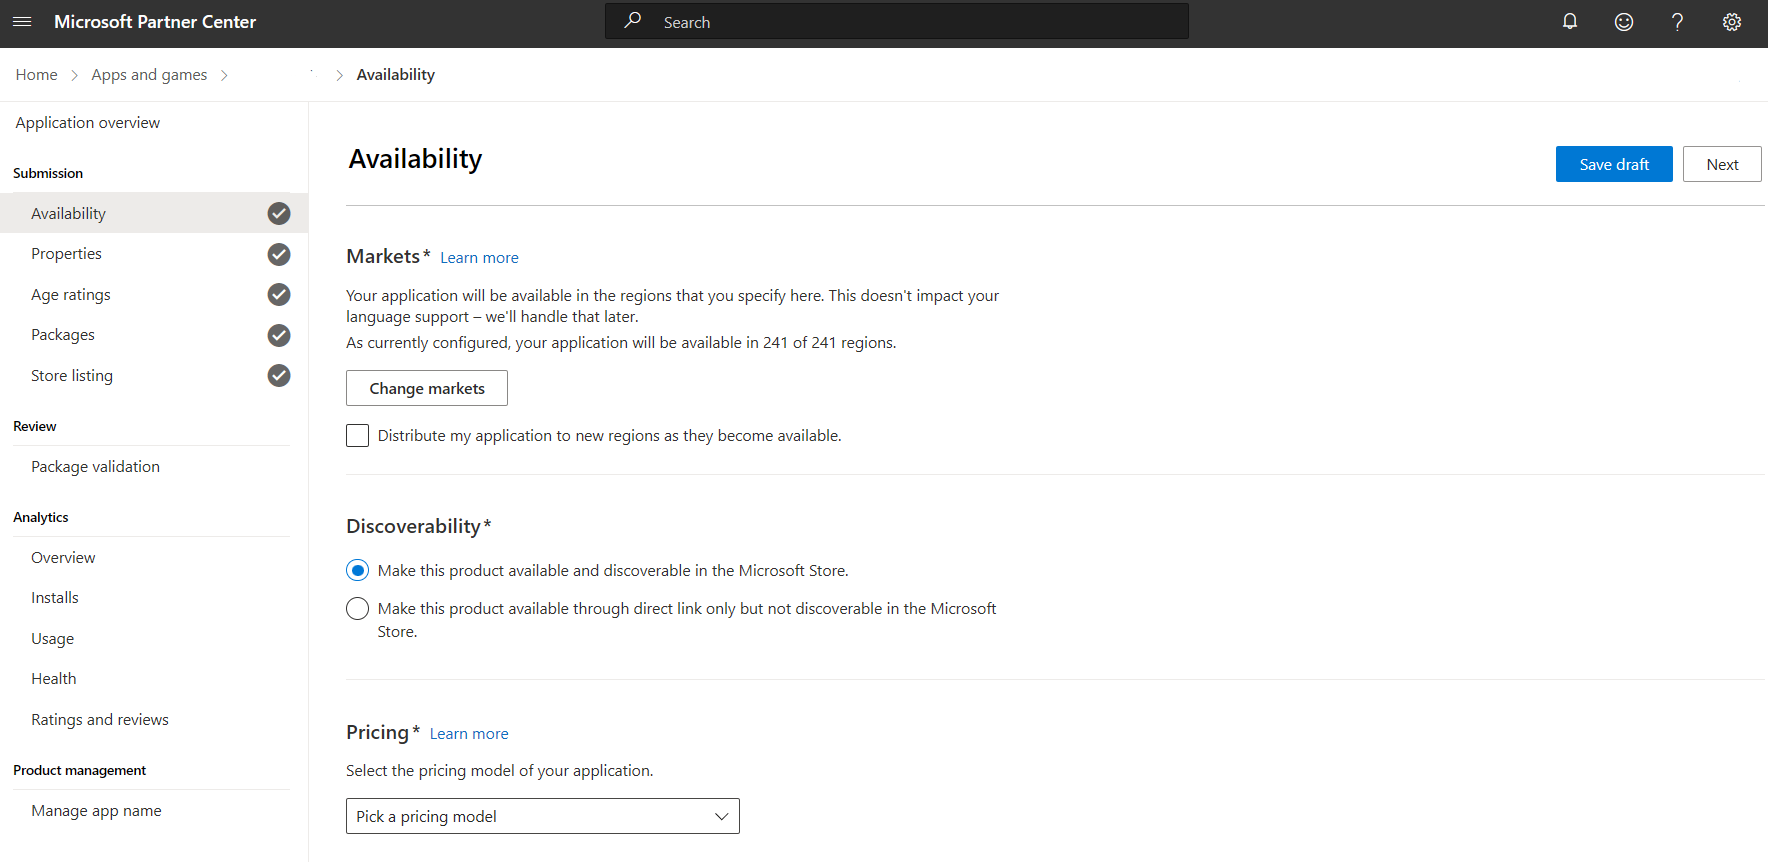The image size is (1768, 862).
Task: Enable distribute to new regions checkbox
Action: coord(357,436)
